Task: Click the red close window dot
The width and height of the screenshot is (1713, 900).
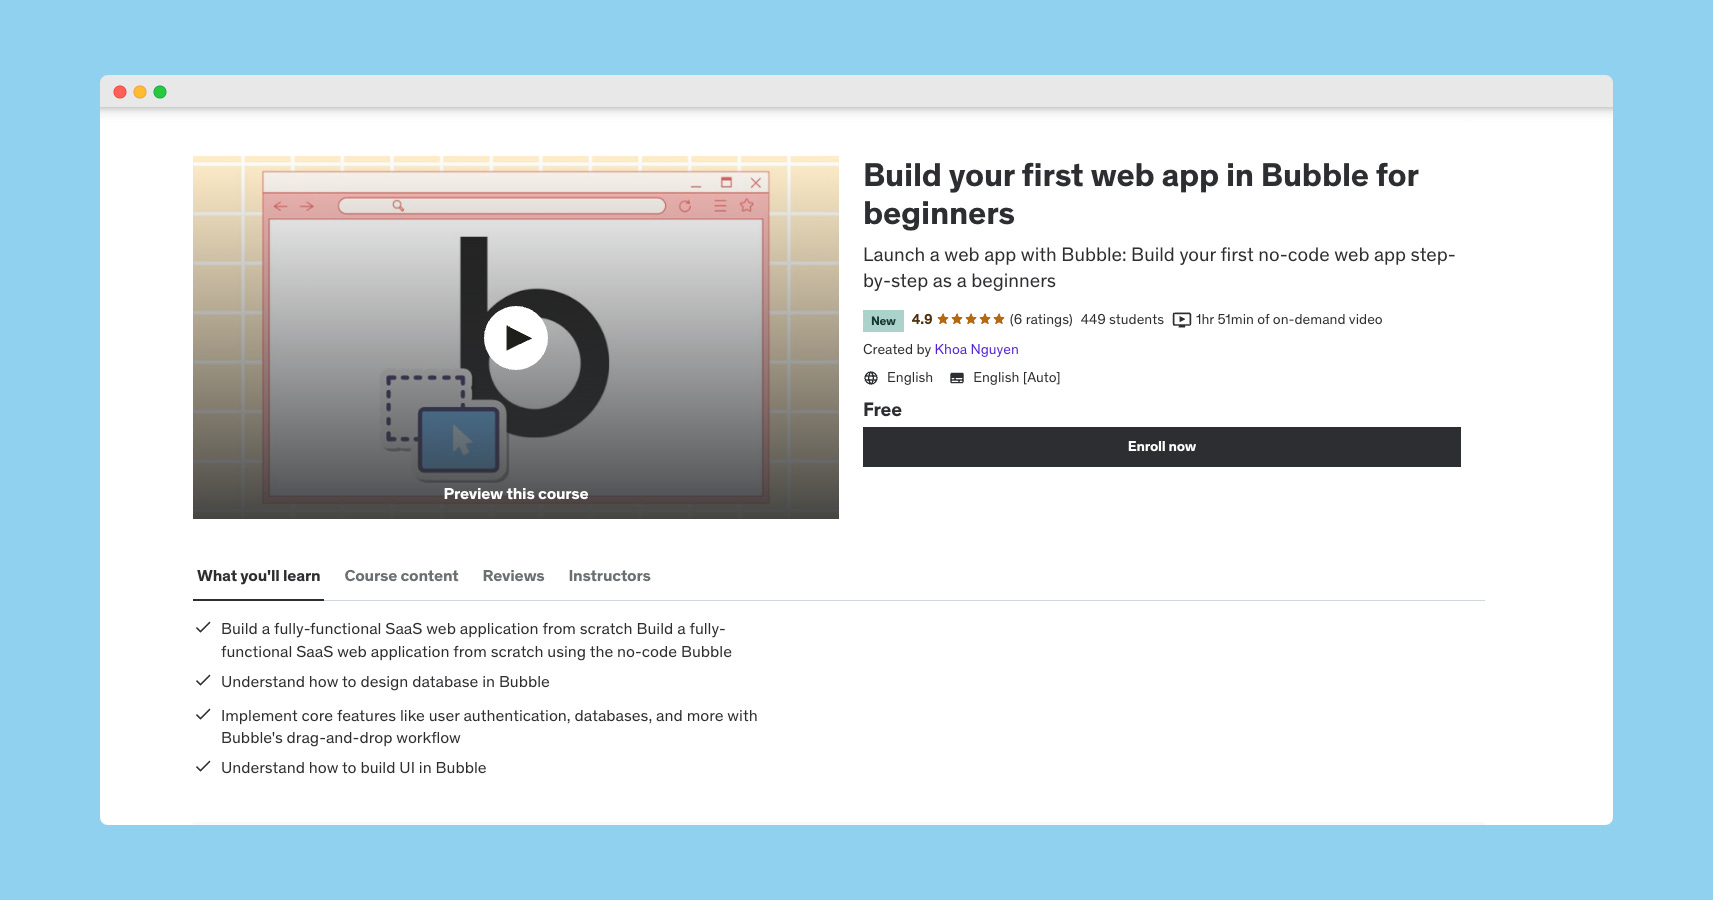Action: 120,92
